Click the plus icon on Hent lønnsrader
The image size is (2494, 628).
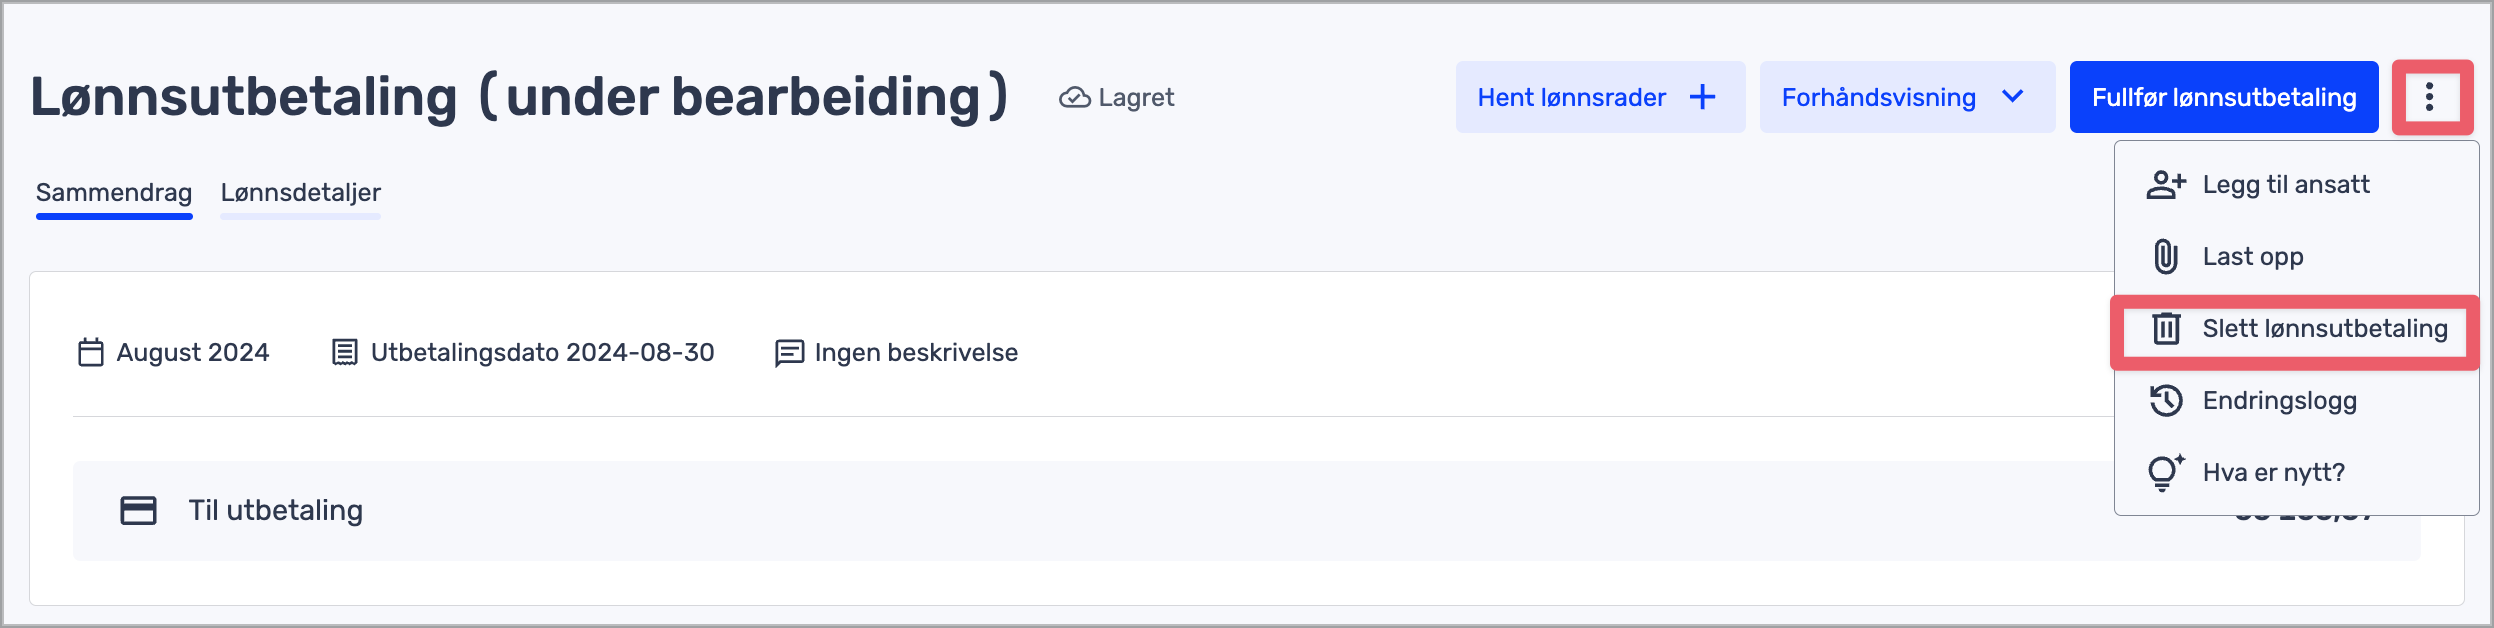1702,97
